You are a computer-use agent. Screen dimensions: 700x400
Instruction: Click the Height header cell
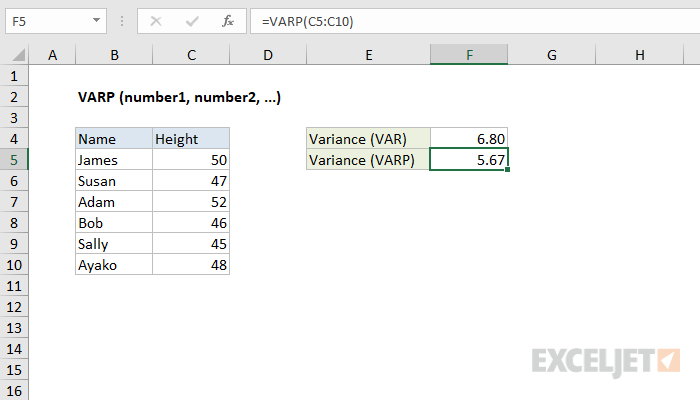191,139
